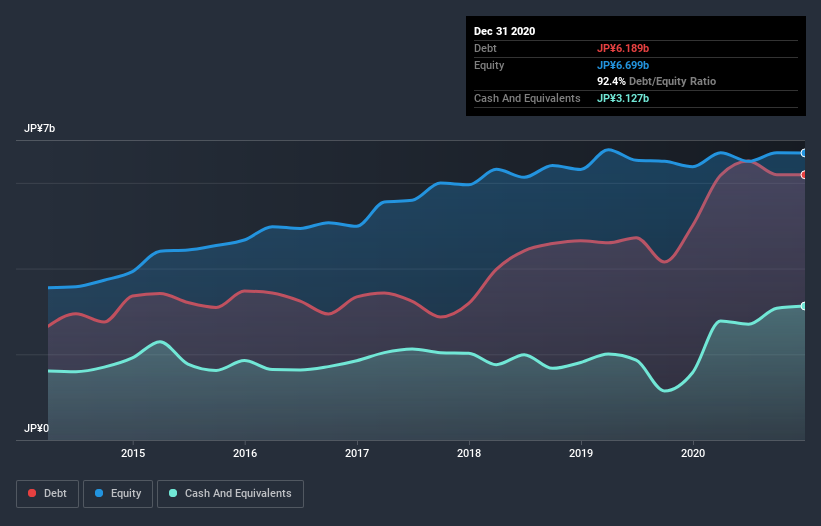Click Cash And Equivalents label in tooltip
Image resolution: width=821 pixels, height=526 pixels.
click(x=527, y=98)
